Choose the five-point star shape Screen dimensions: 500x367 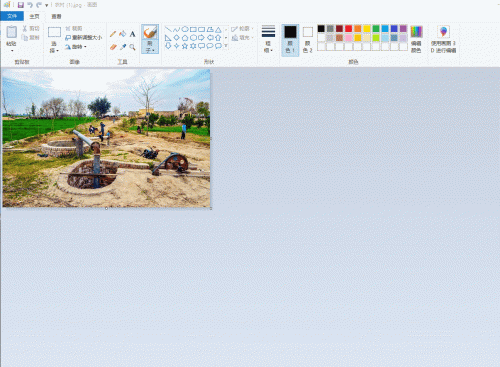click(x=185, y=46)
